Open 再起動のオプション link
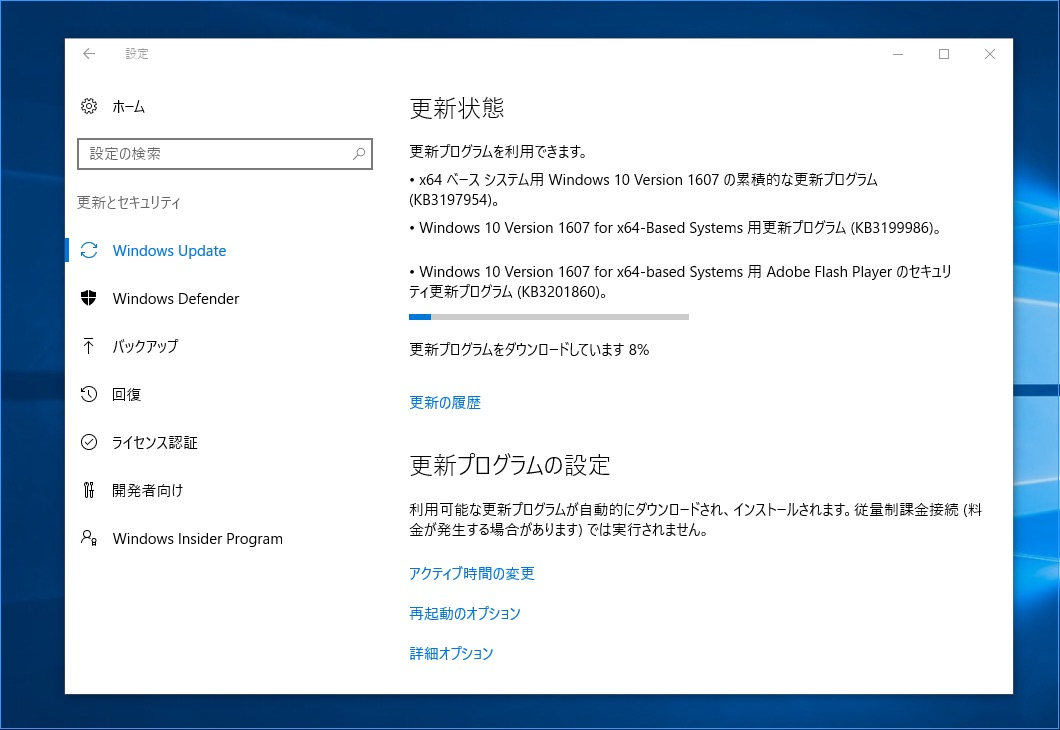Image resolution: width=1060 pixels, height=730 pixels. [465, 614]
